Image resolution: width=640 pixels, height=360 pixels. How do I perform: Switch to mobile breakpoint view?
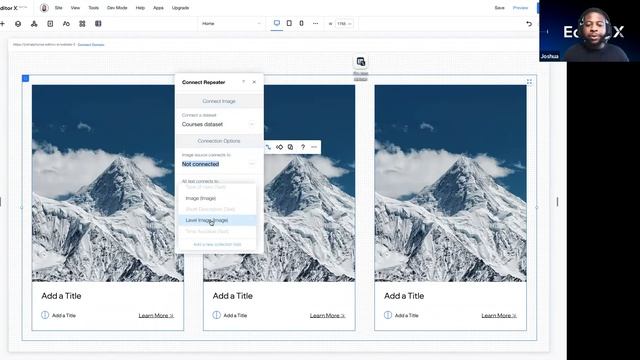click(301, 23)
